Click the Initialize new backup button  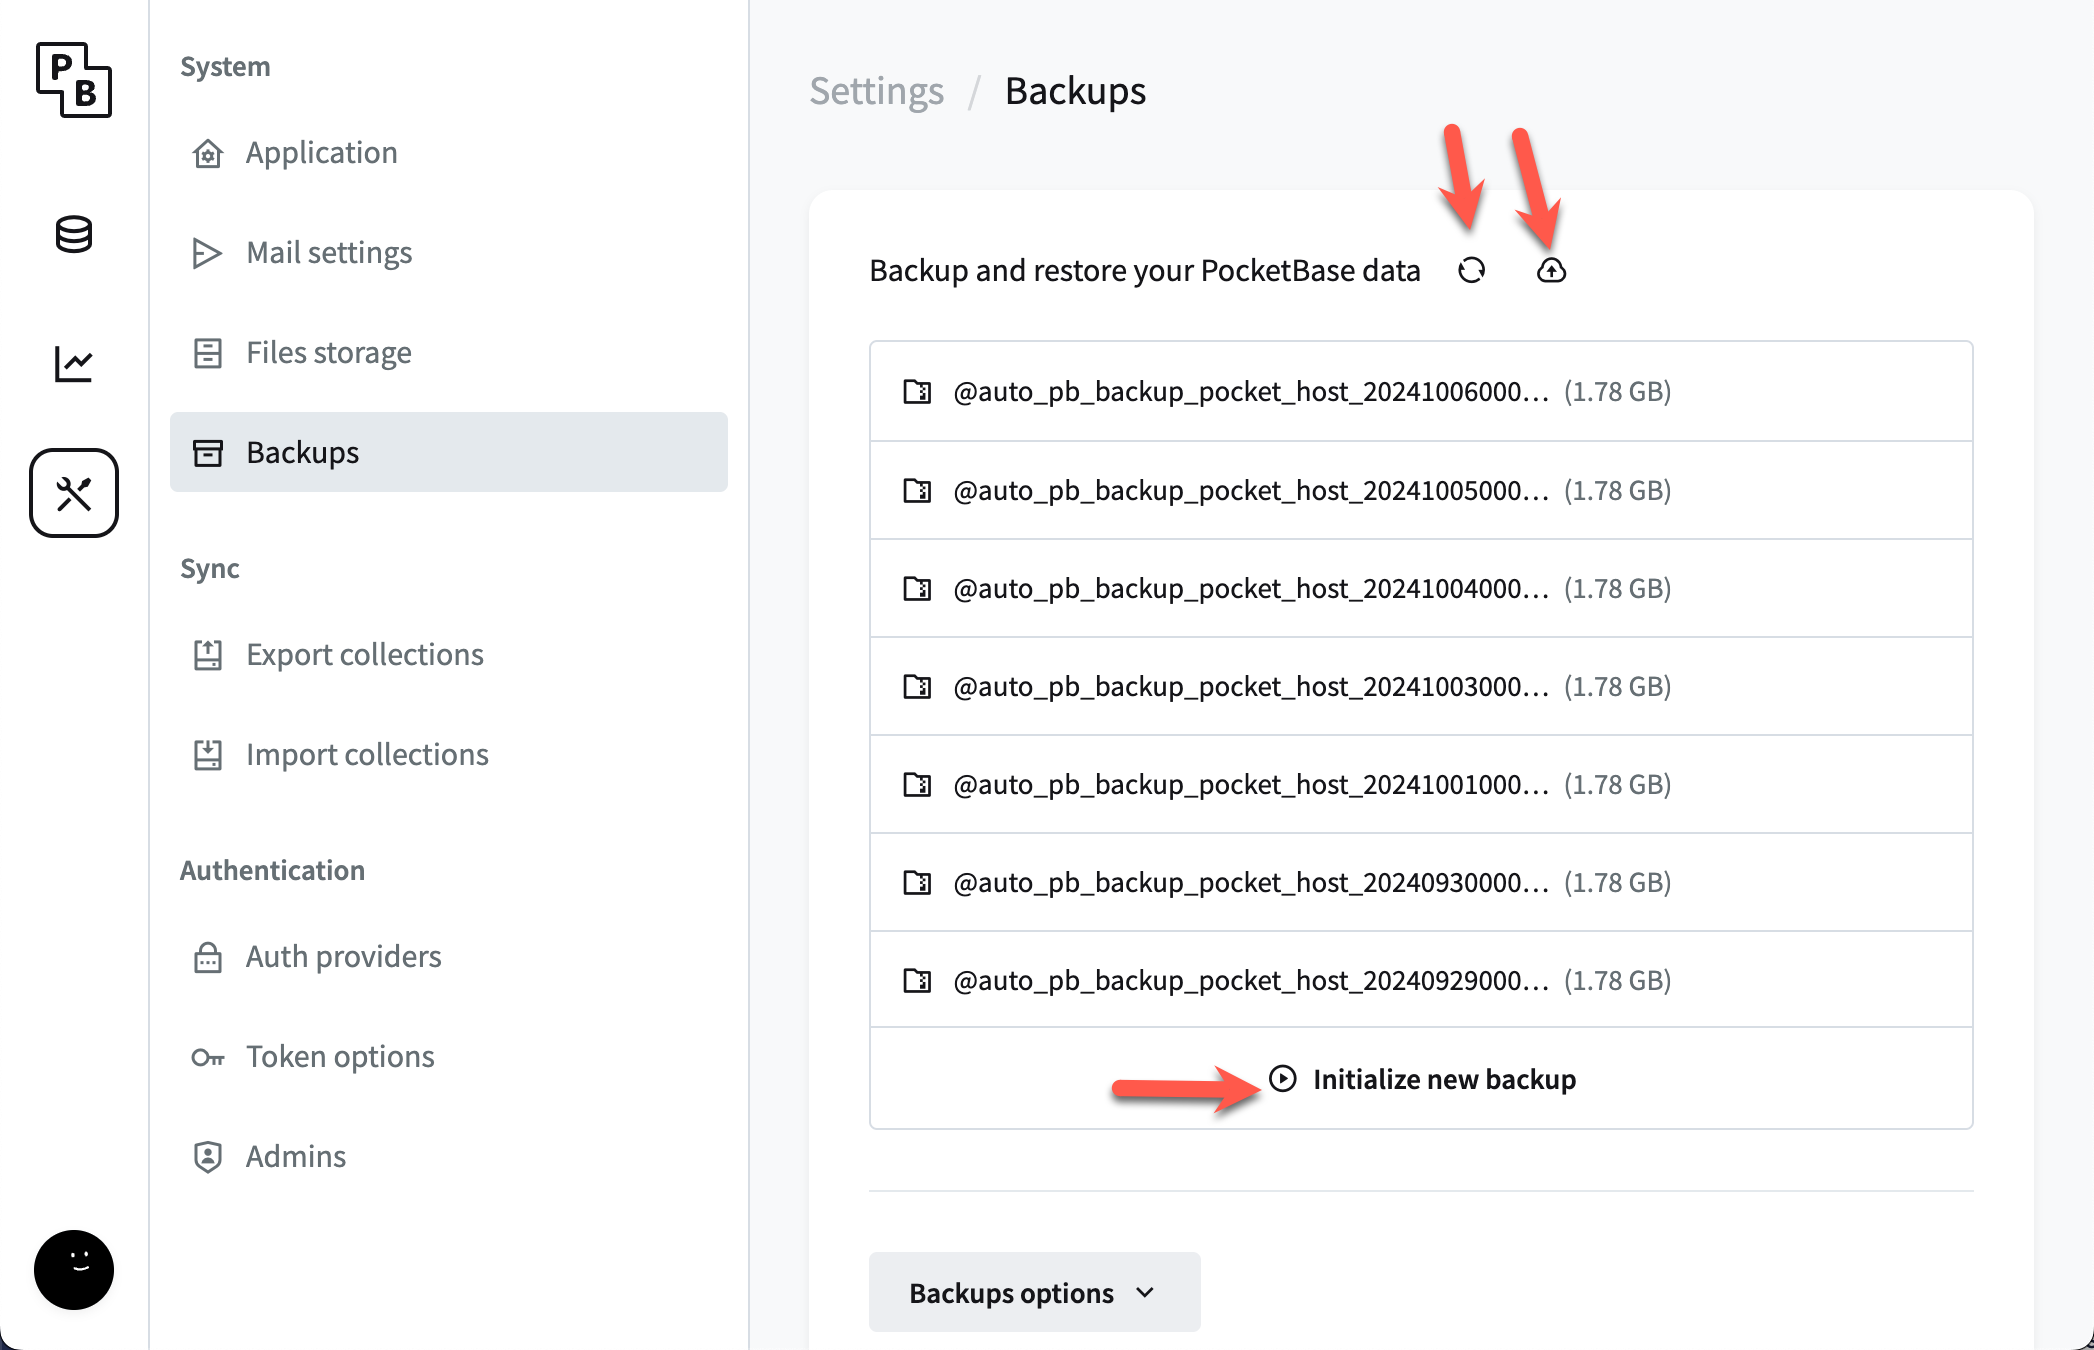coord(1443,1079)
